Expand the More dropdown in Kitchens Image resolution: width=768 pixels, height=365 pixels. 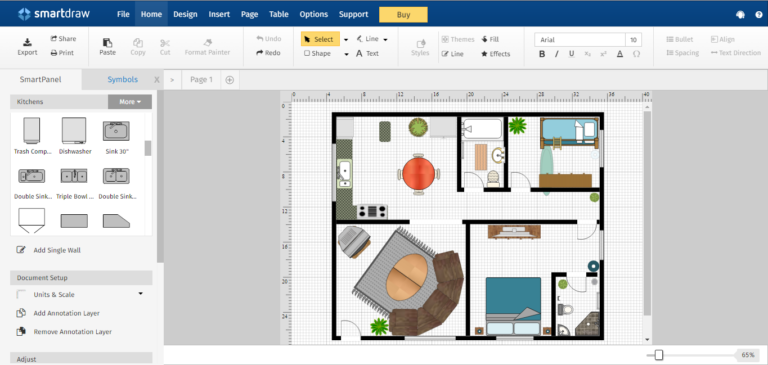[x=130, y=102]
